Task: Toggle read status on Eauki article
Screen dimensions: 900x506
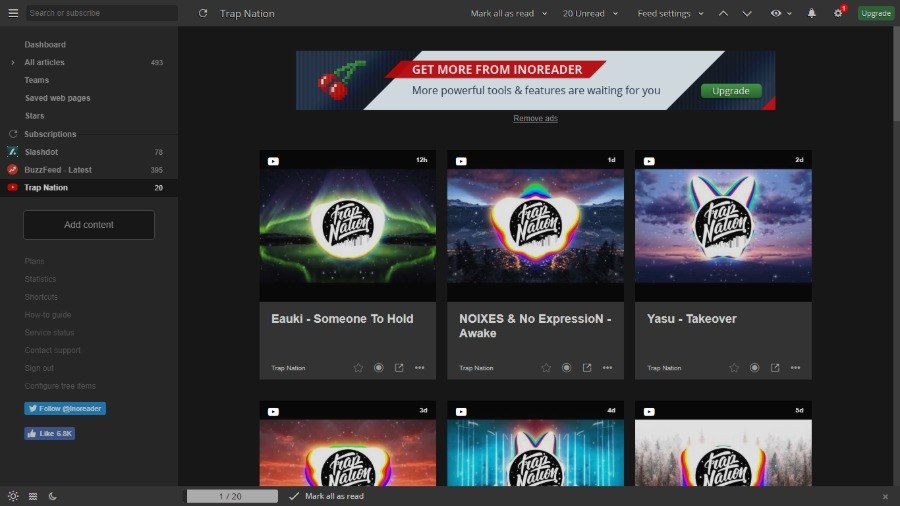Action: pyautogui.click(x=379, y=368)
